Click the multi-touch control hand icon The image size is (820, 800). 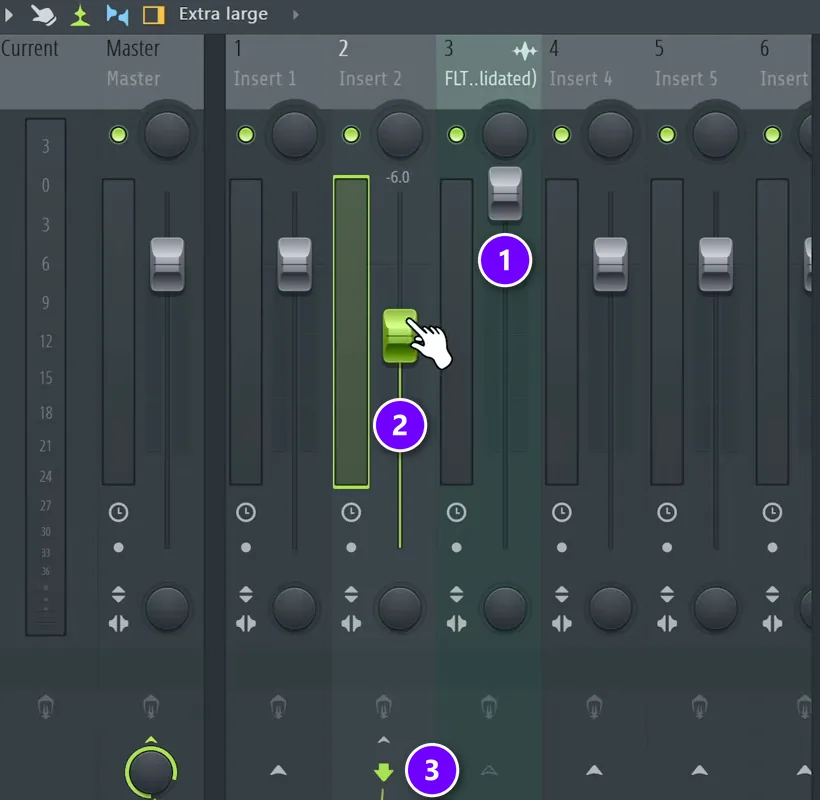pyautogui.click(x=43, y=15)
